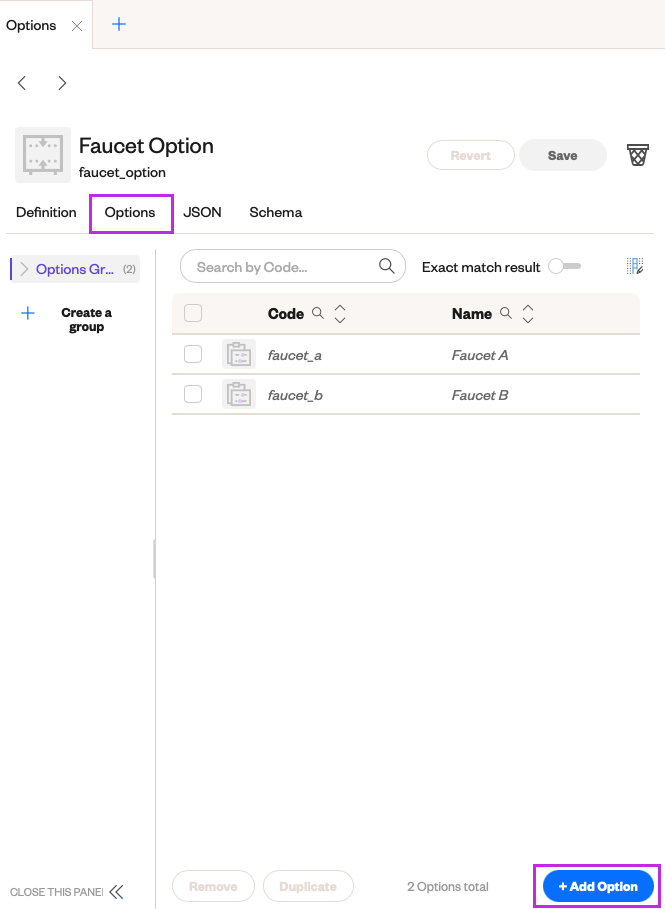Click the Duplicate button

tap(308, 886)
